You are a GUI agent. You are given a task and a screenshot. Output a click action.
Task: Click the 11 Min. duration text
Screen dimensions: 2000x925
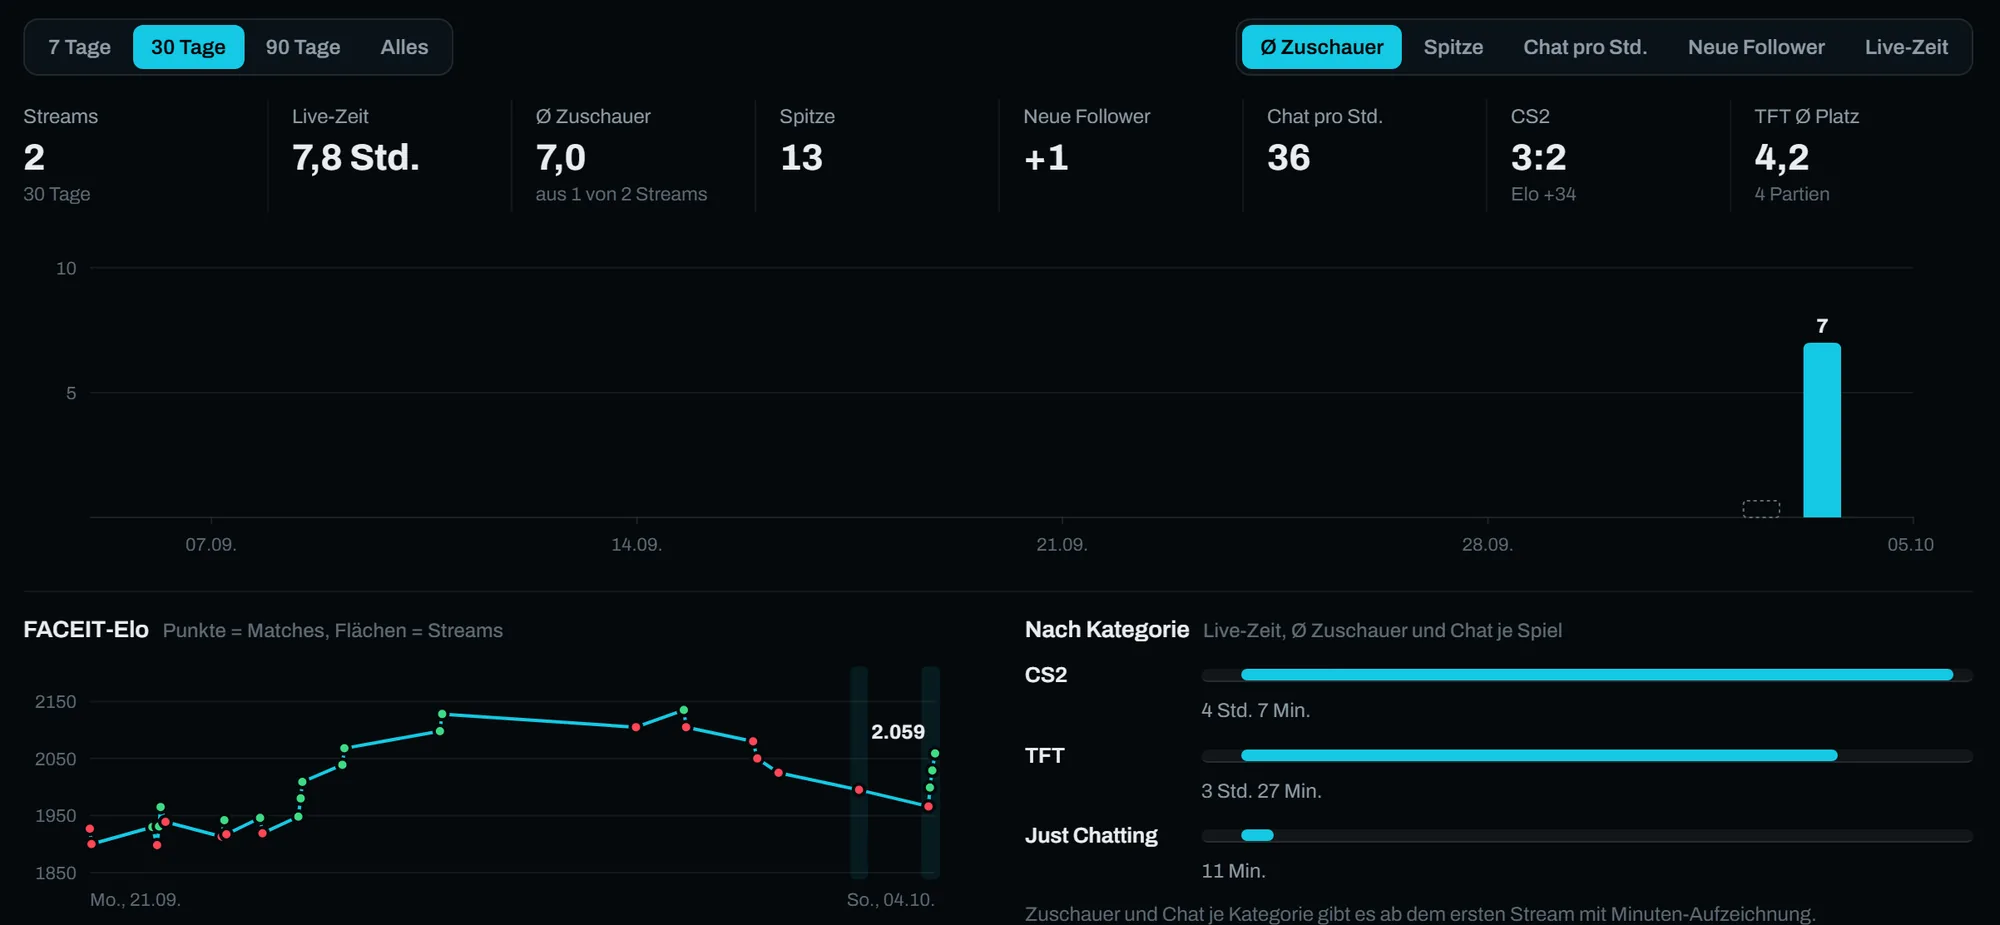point(1233,871)
